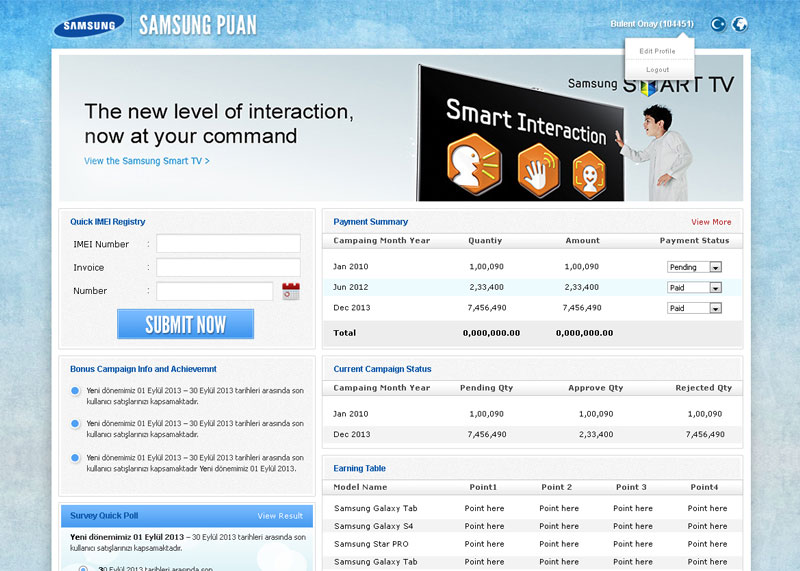This screenshot has width=800, height=571.
Task: Click Samsung Galaxy S4 in Earning Table
Action: (373, 526)
